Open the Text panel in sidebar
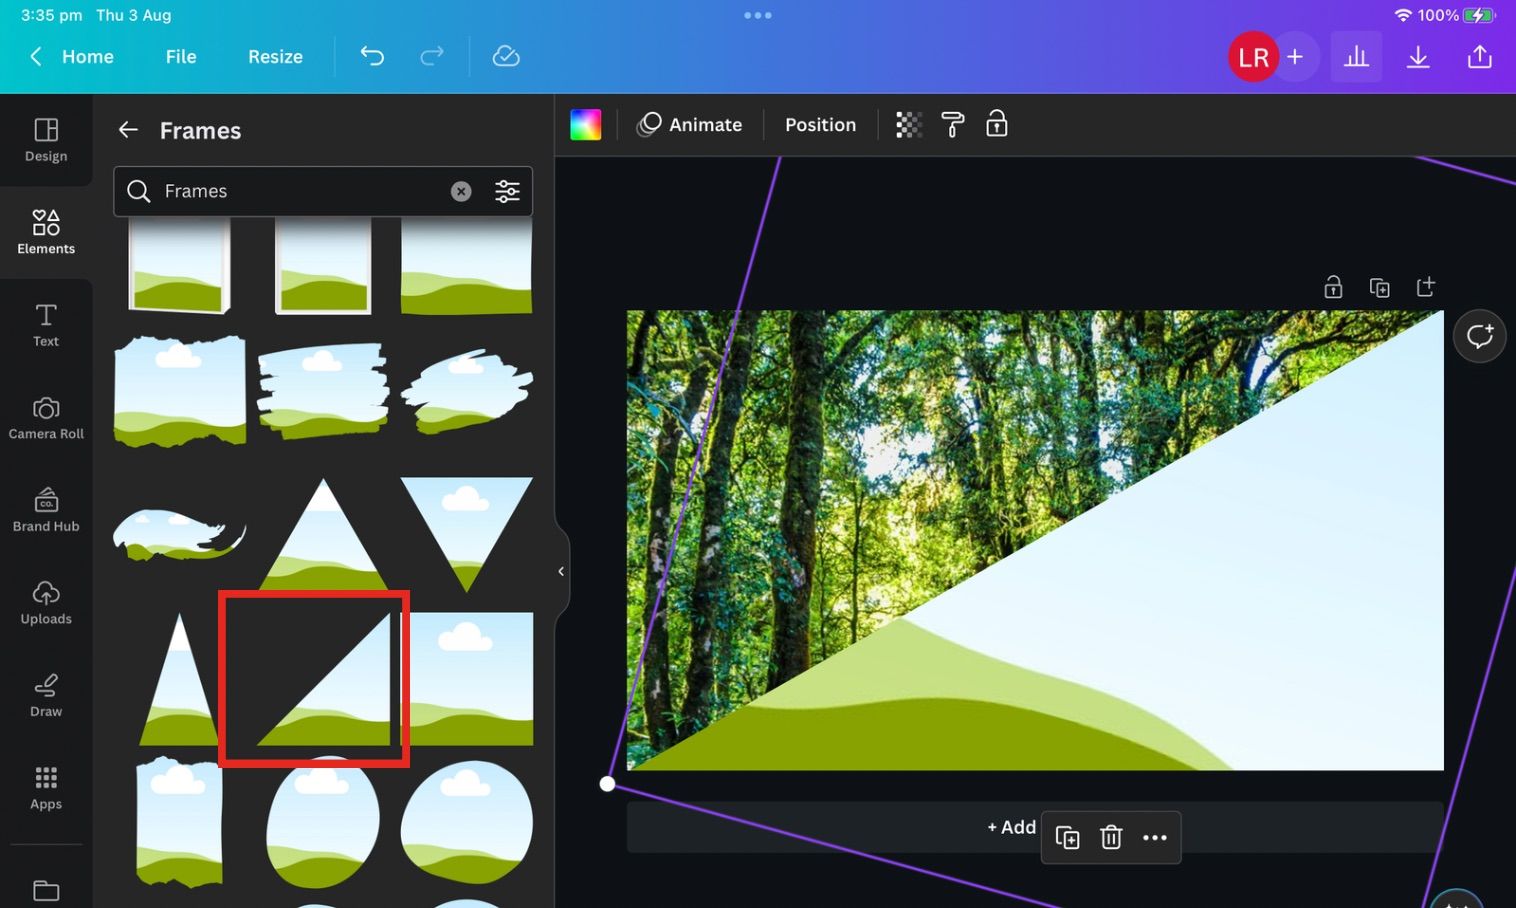This screenshot has height=908, width=1516. pyautogui.click(x=45, y=323)
